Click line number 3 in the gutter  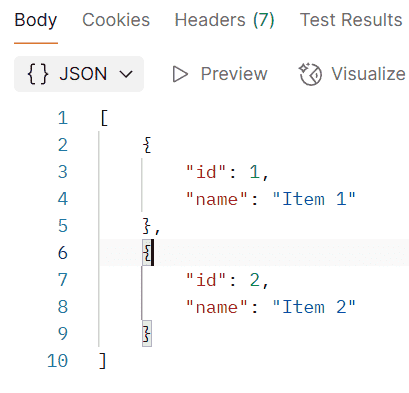click(x=63, y=172)
